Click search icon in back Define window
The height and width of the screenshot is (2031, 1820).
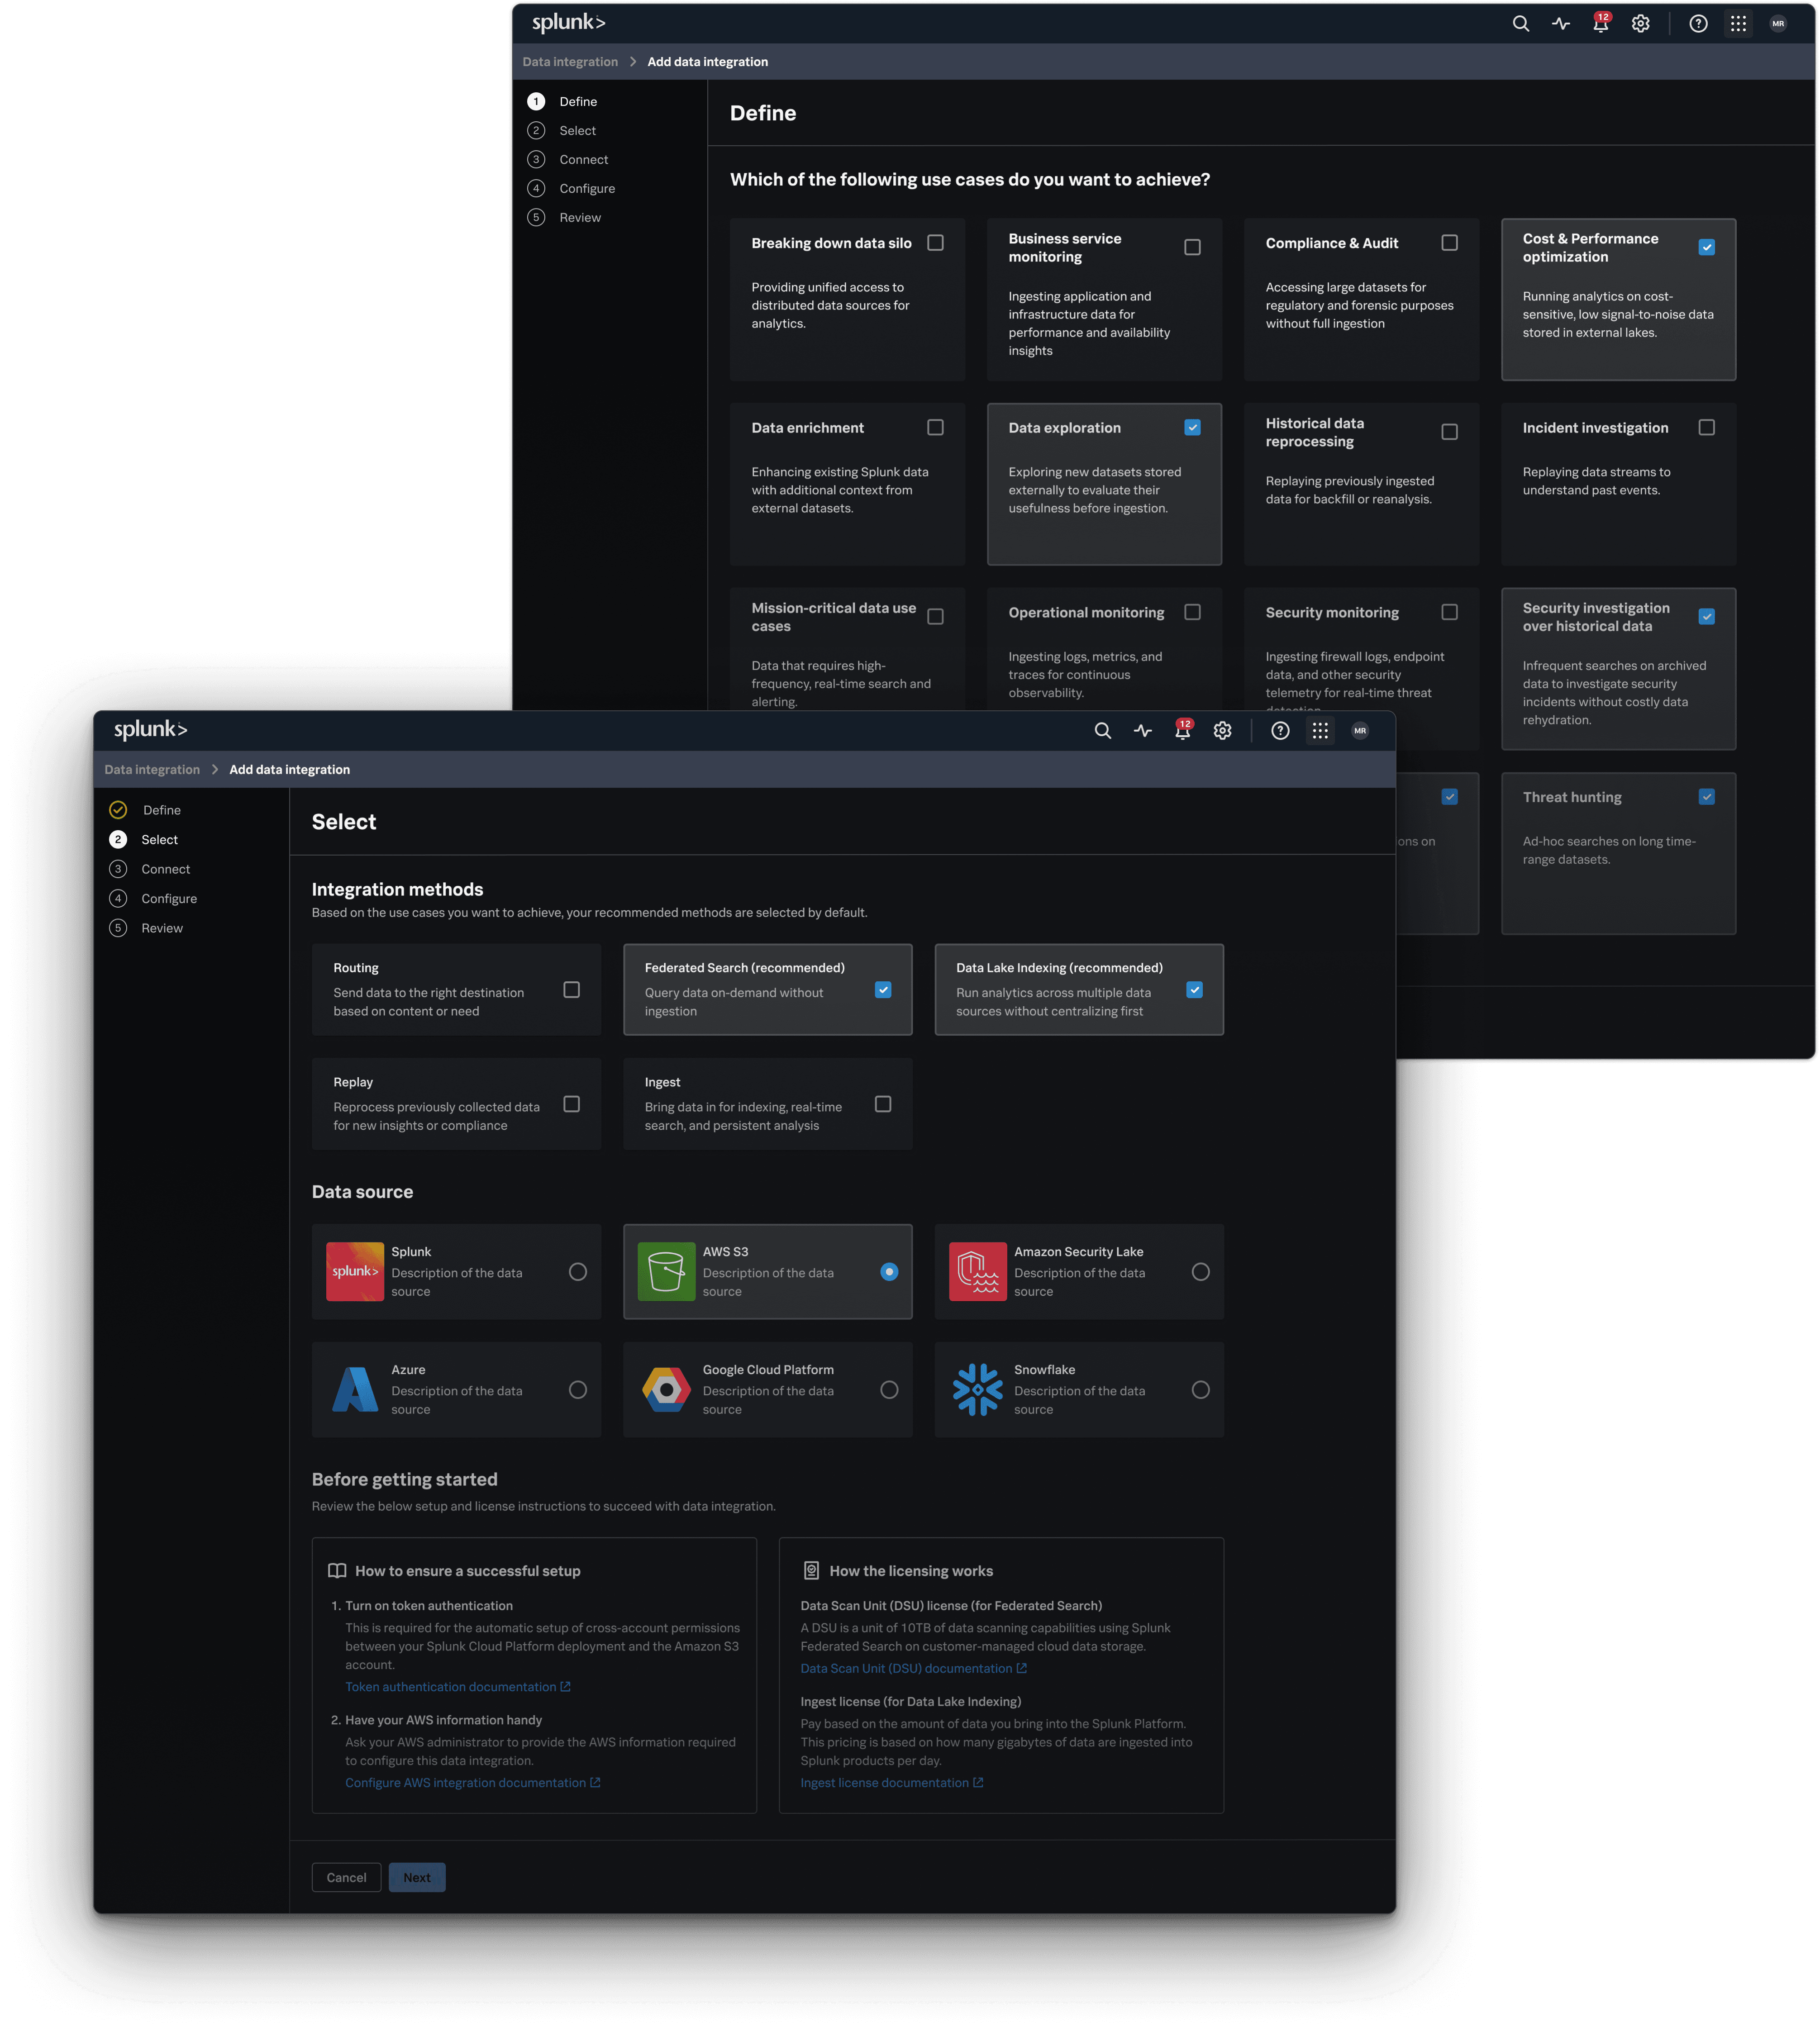point(1520,24)
